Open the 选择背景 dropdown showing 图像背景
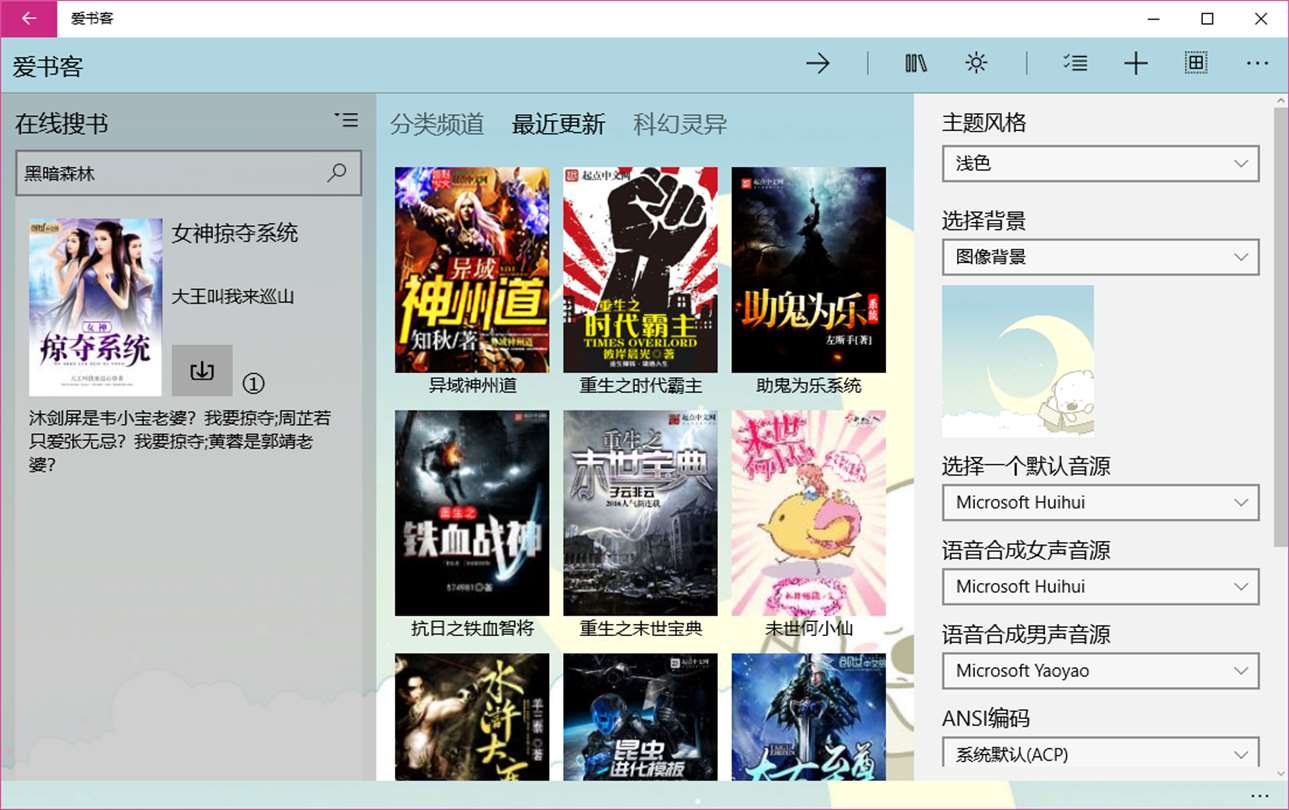The image size is (1289, 810). [x=1100, y=257]
